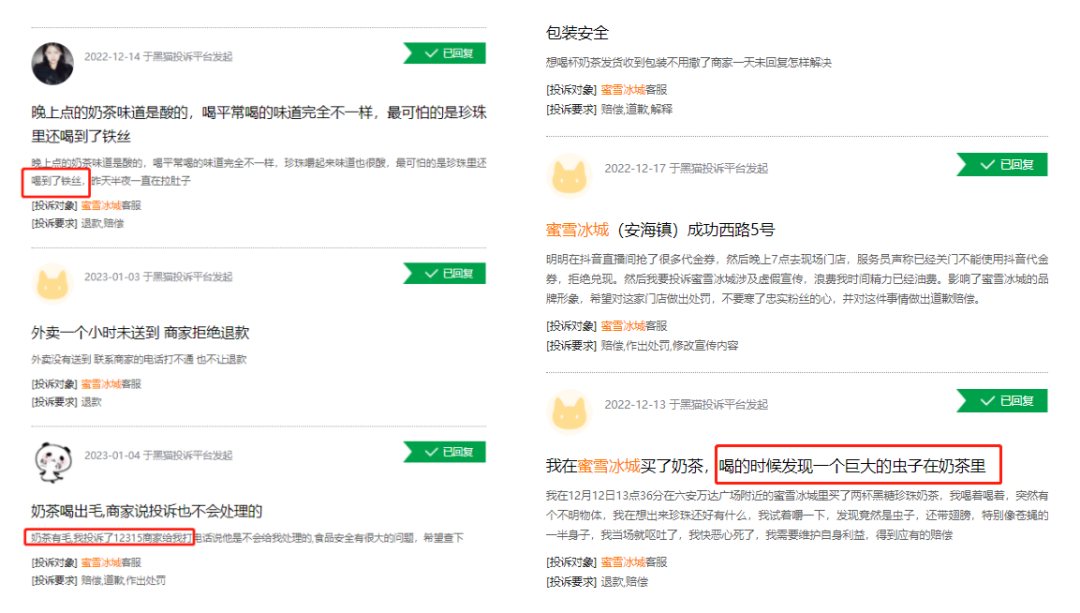Open complaint titled 外卖一个小时未送到 商家拒绝退款
Viewport: 1080px width, 613px height.
140,333
